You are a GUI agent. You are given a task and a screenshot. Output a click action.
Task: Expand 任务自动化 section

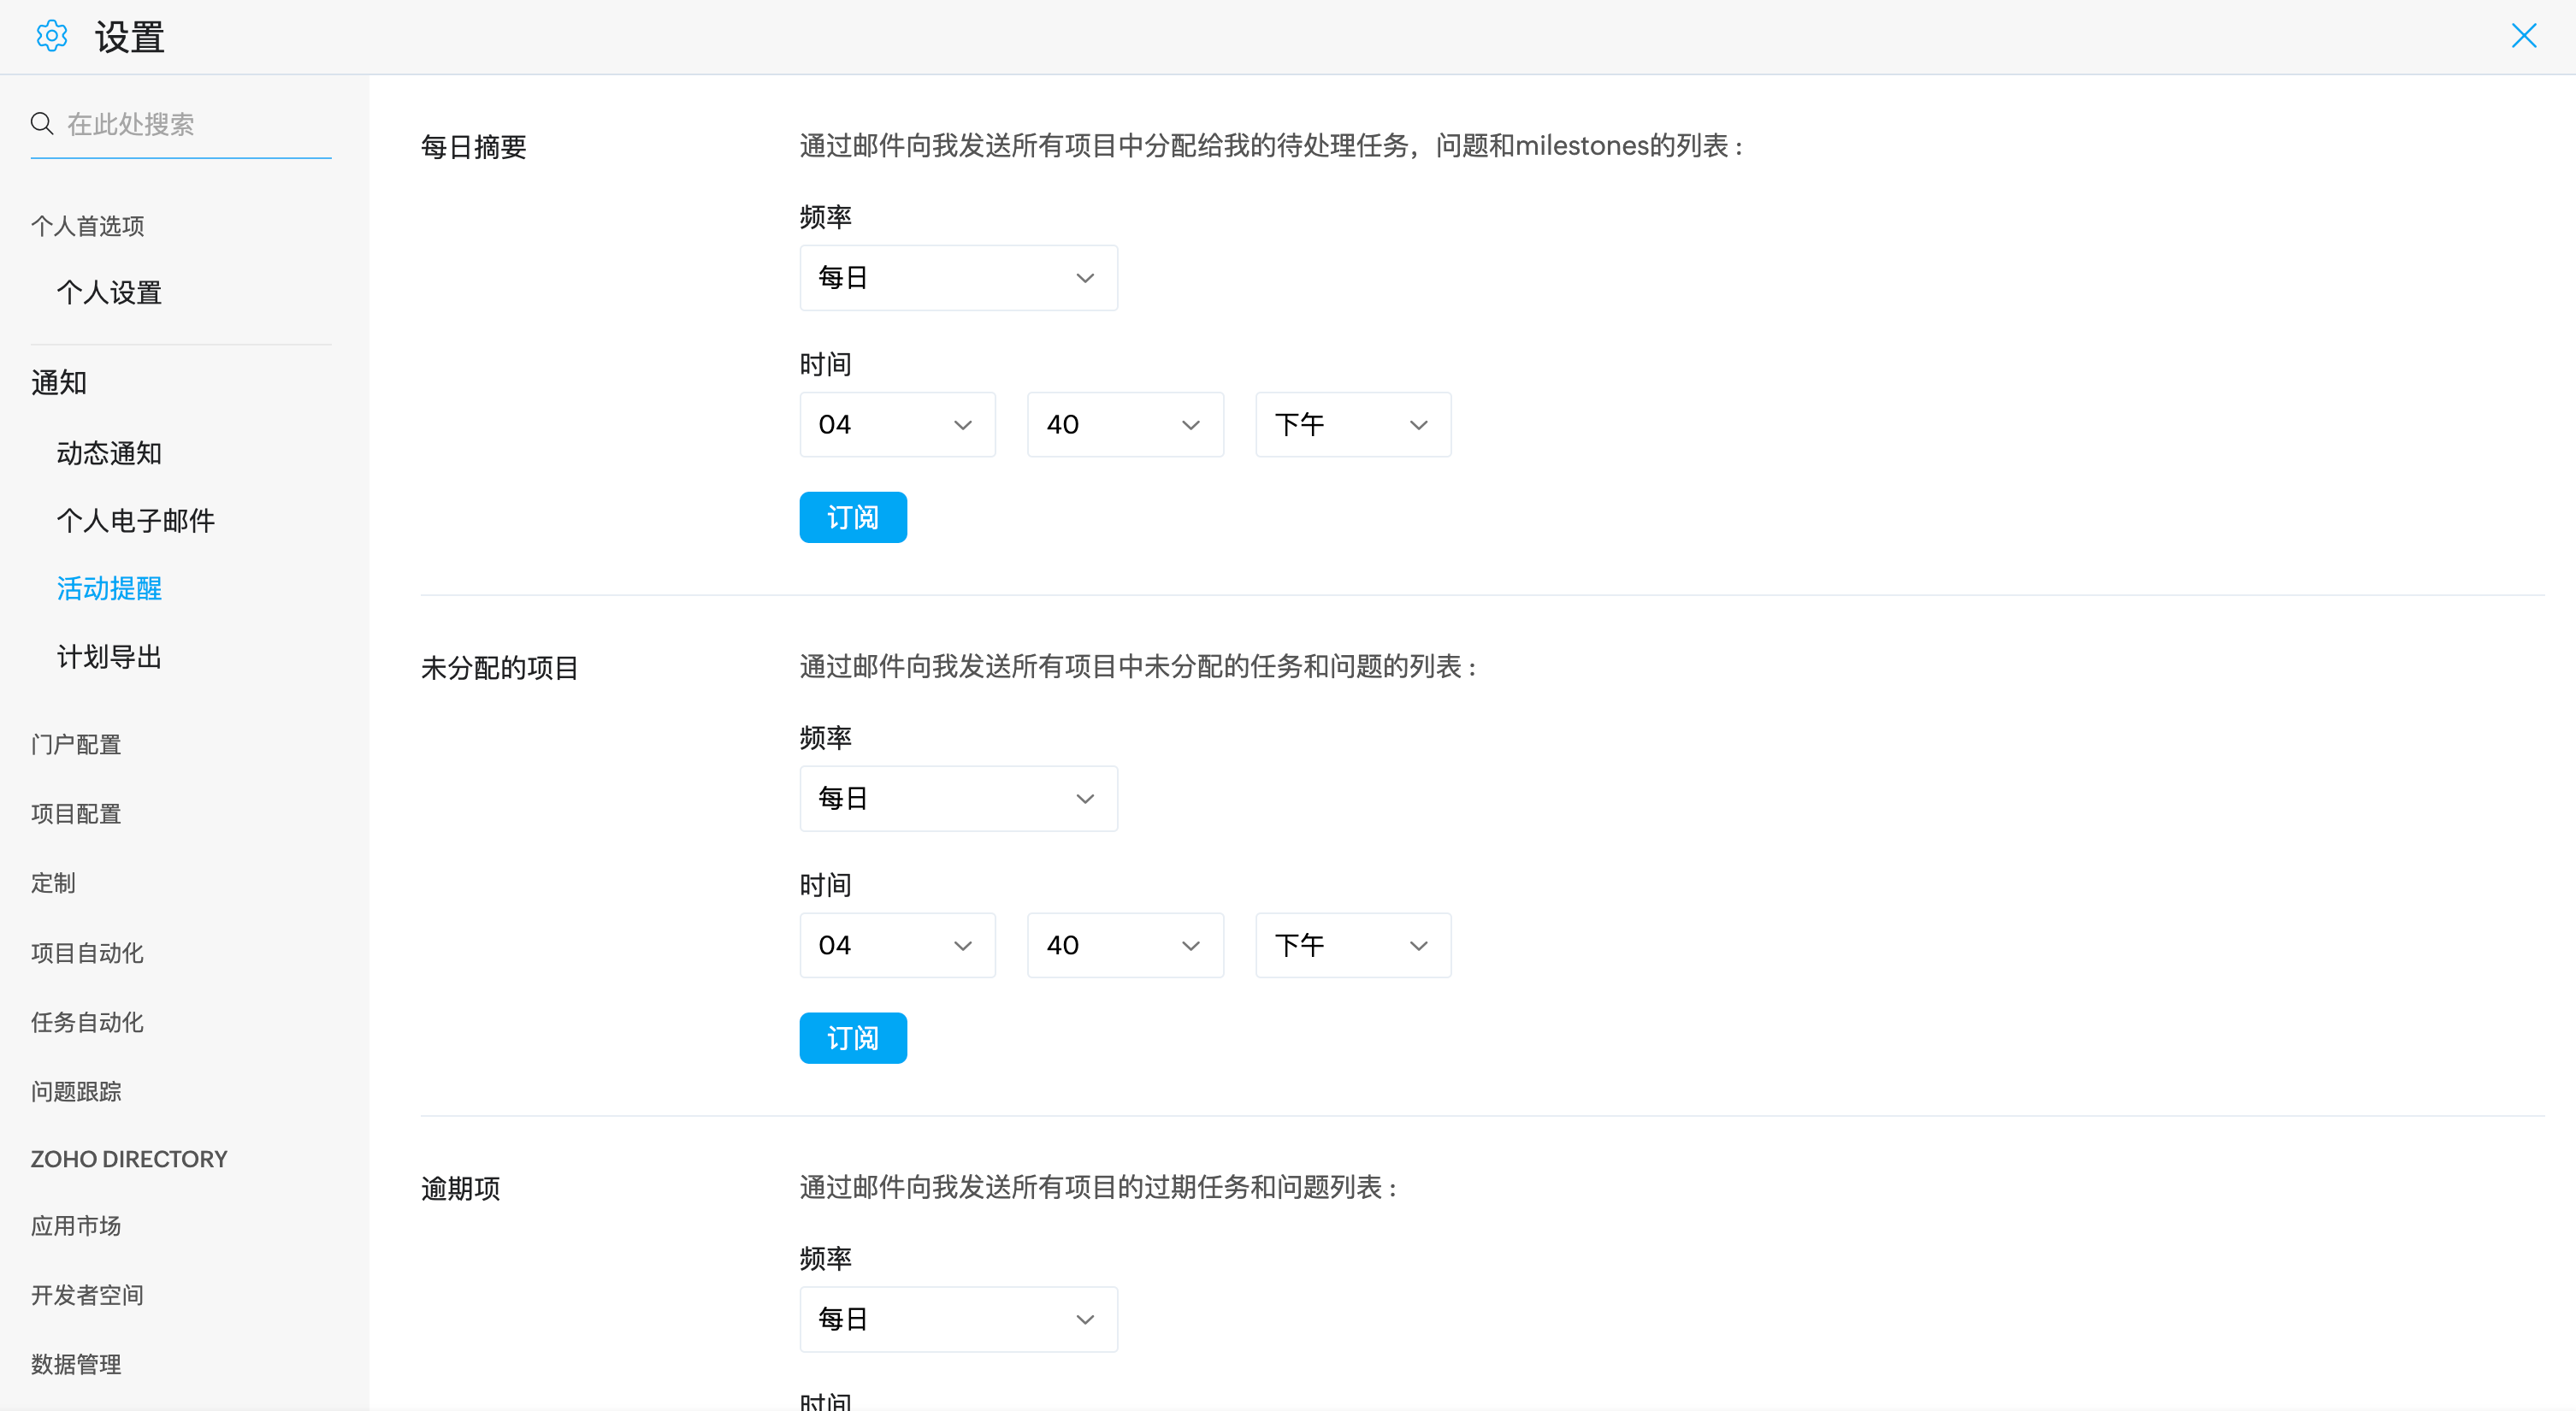point(87,1022)
